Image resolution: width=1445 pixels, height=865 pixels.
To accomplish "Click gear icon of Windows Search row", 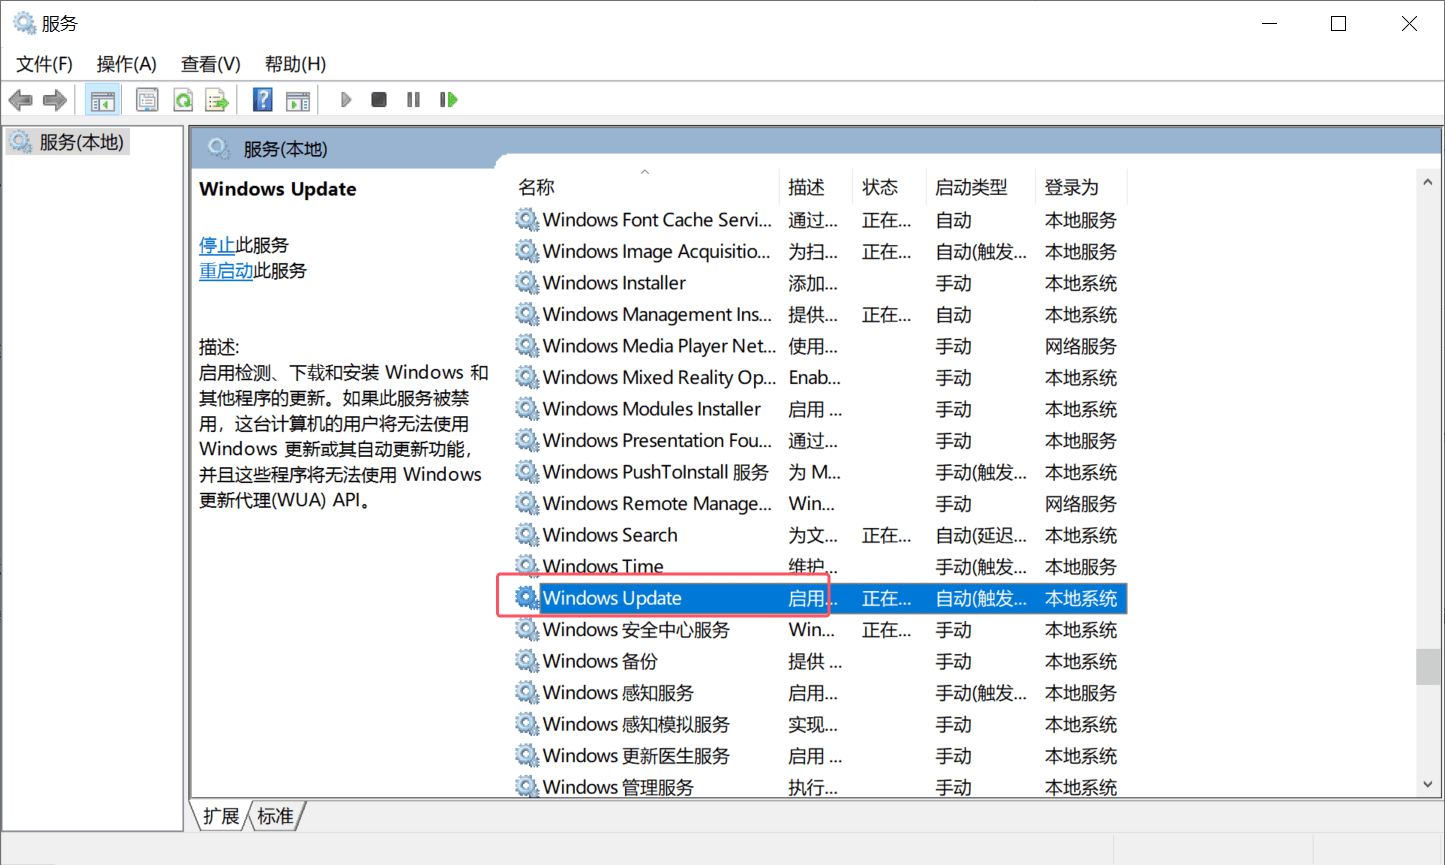I will coord(527,535).
